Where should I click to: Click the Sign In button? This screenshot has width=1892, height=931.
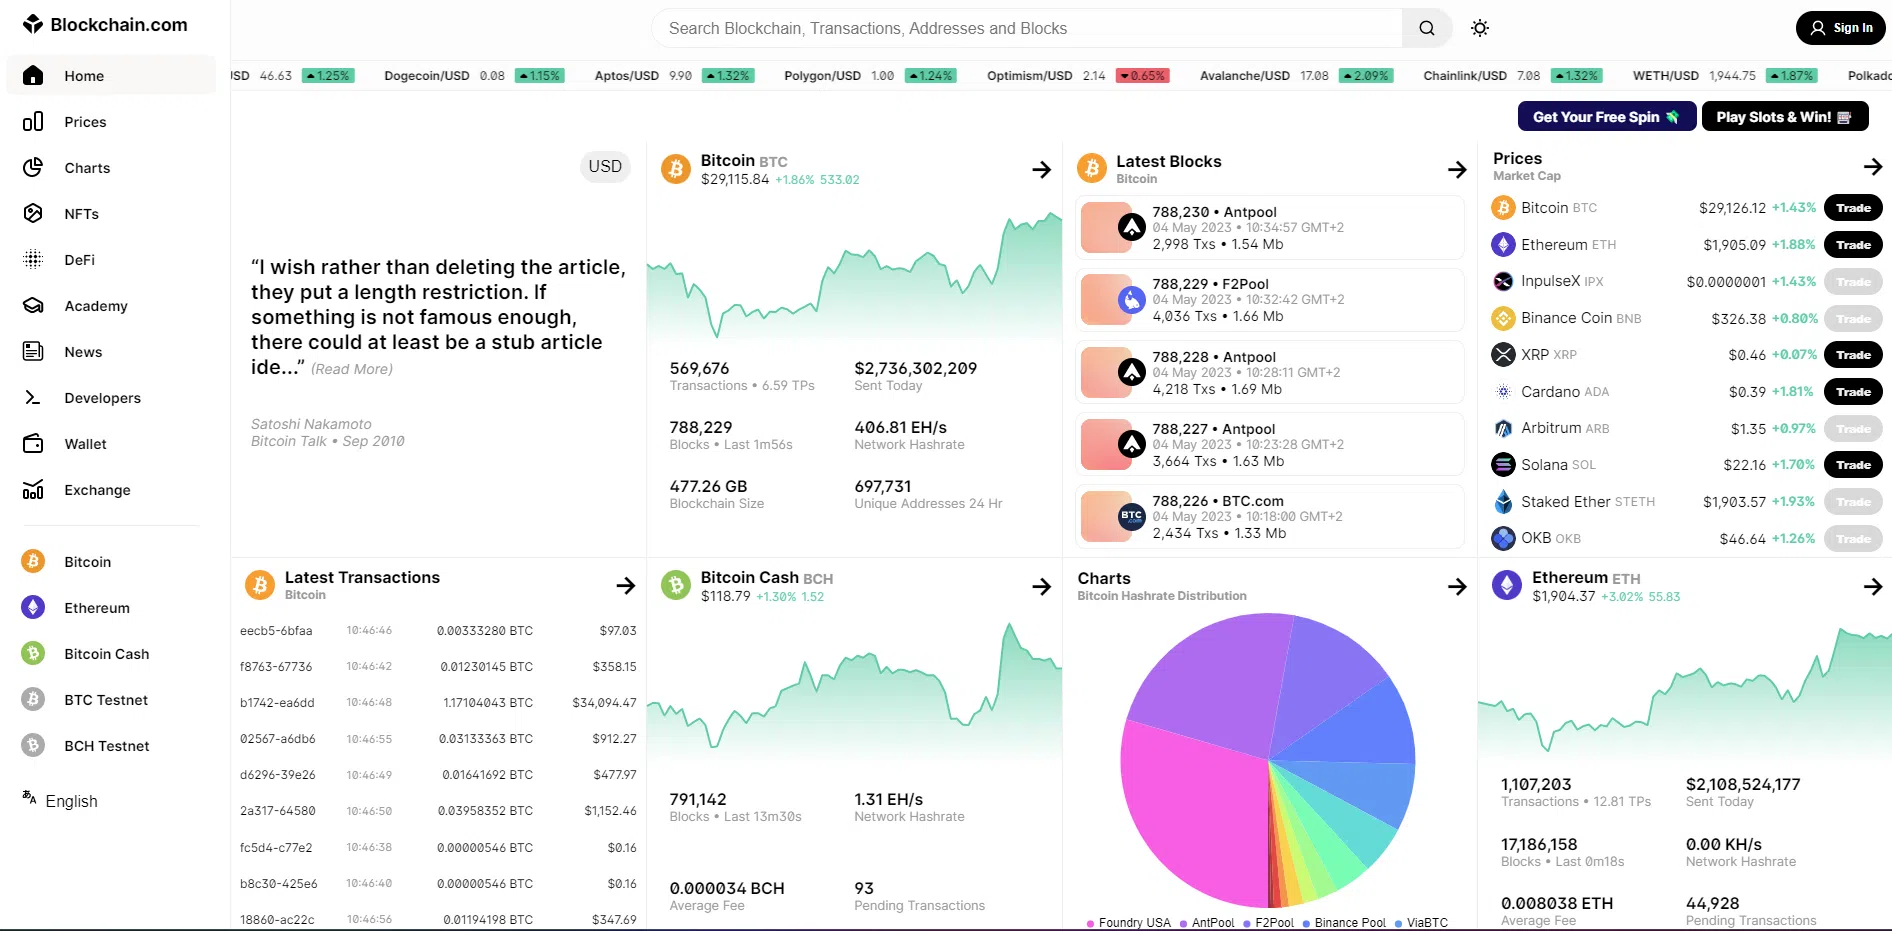coord(1840,28)
